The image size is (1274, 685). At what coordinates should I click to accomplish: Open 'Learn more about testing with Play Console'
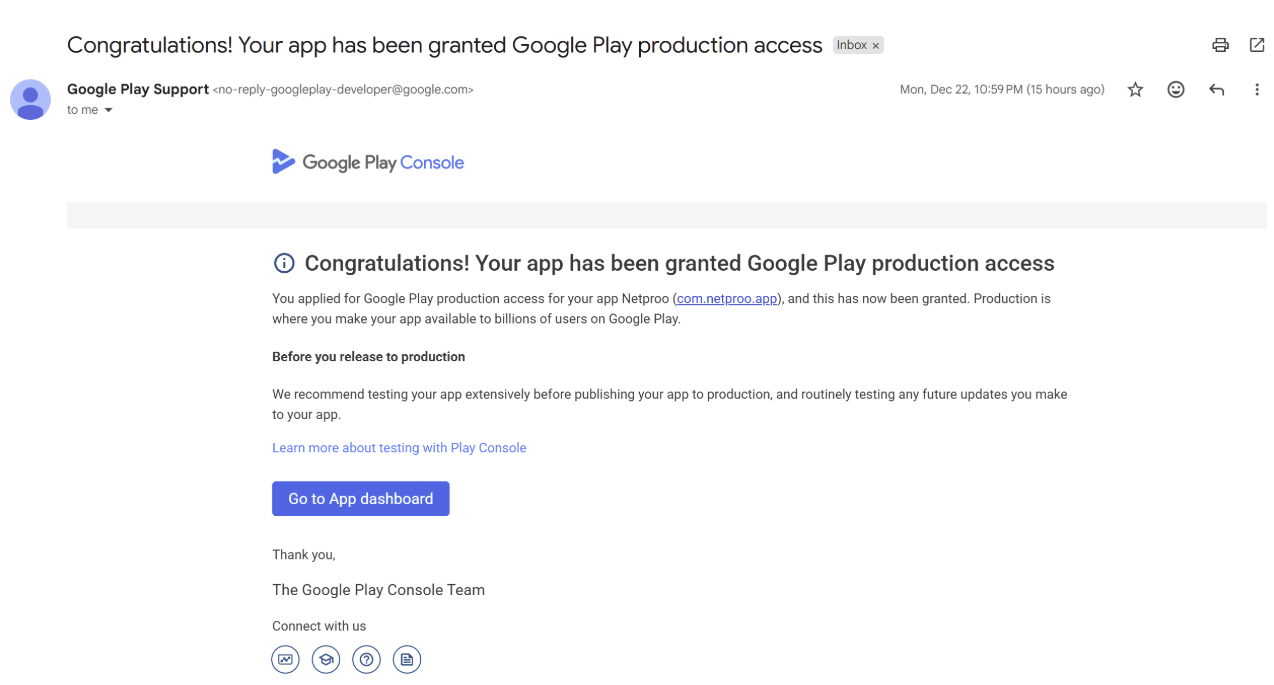(x=399, y=448)
